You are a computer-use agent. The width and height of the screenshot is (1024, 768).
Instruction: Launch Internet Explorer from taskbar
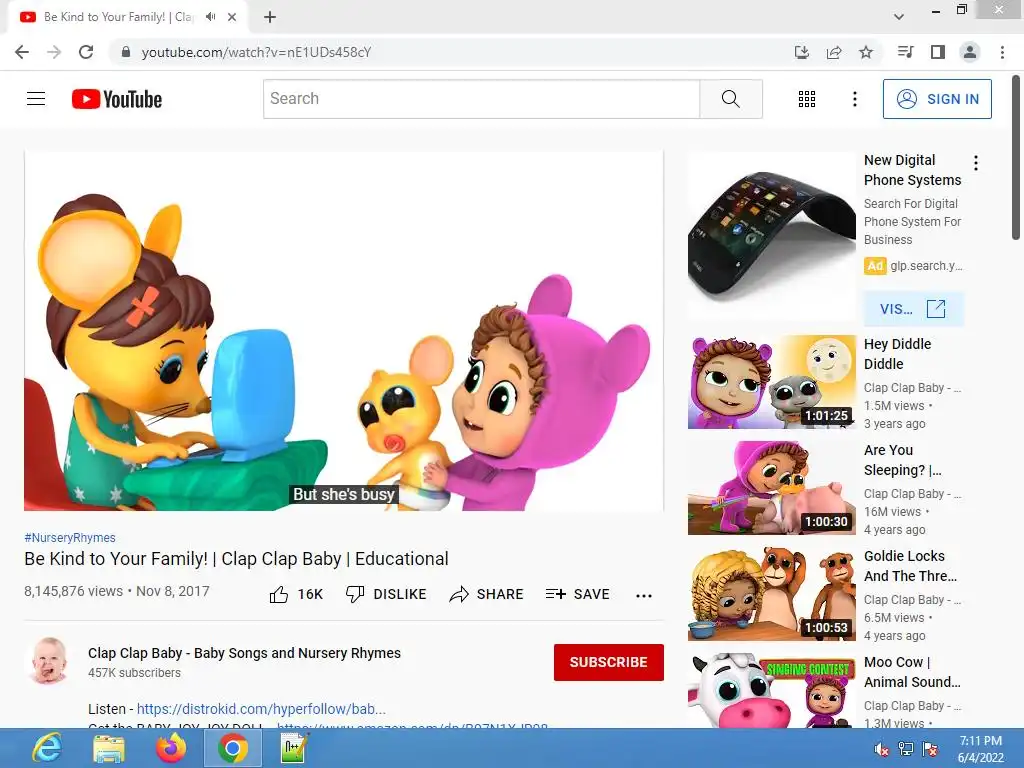tap(47, 748)
